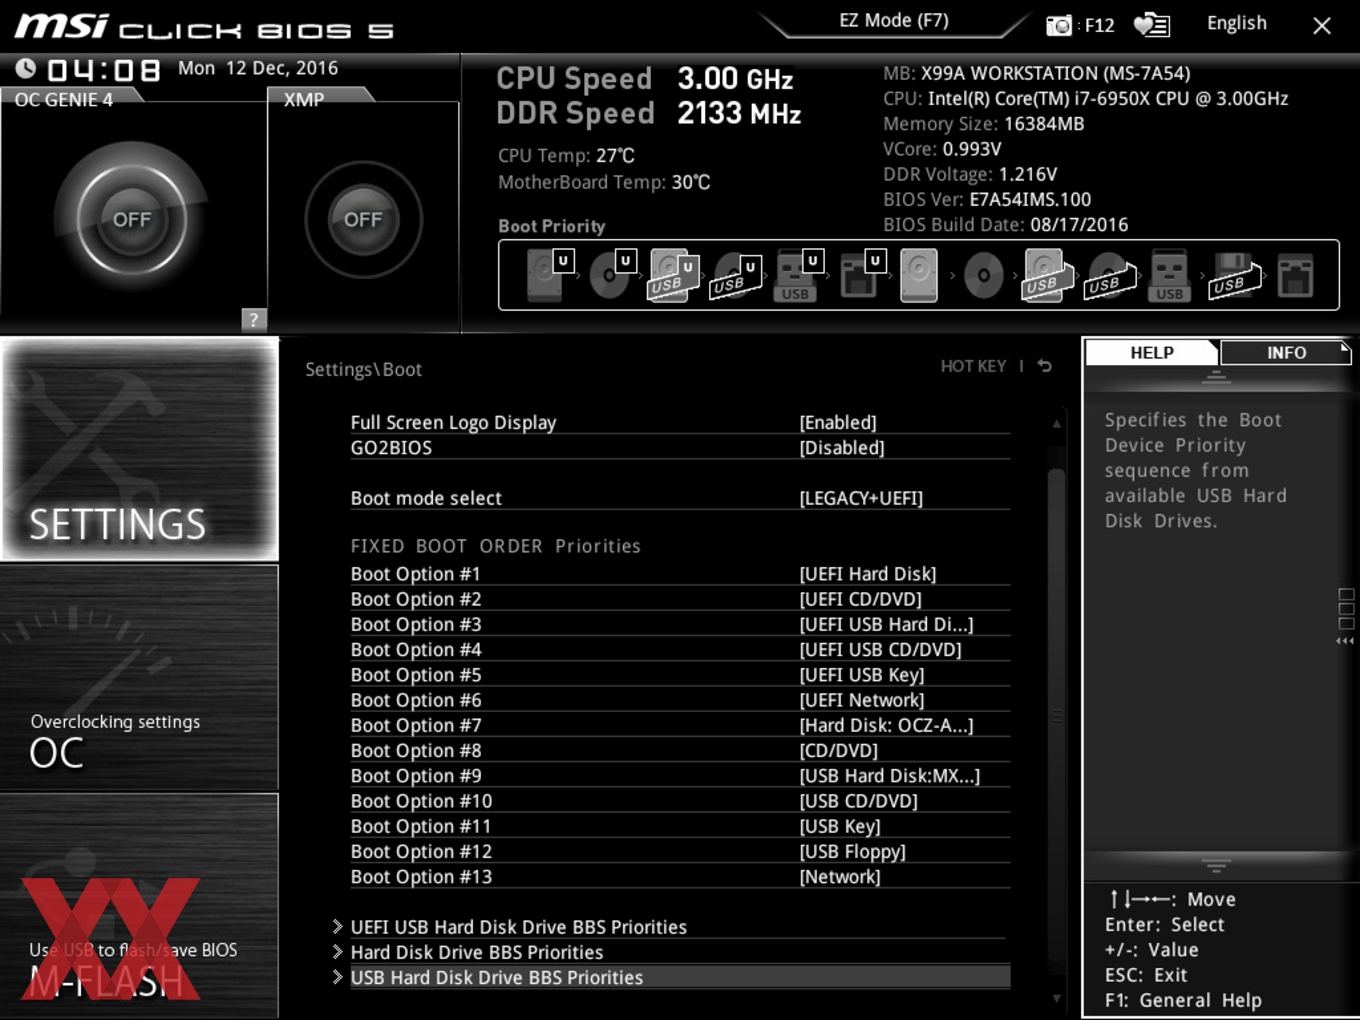Open the favorites heart icon
This screenshot has height=1020, width=1360.
click(x=1151, y=25)
